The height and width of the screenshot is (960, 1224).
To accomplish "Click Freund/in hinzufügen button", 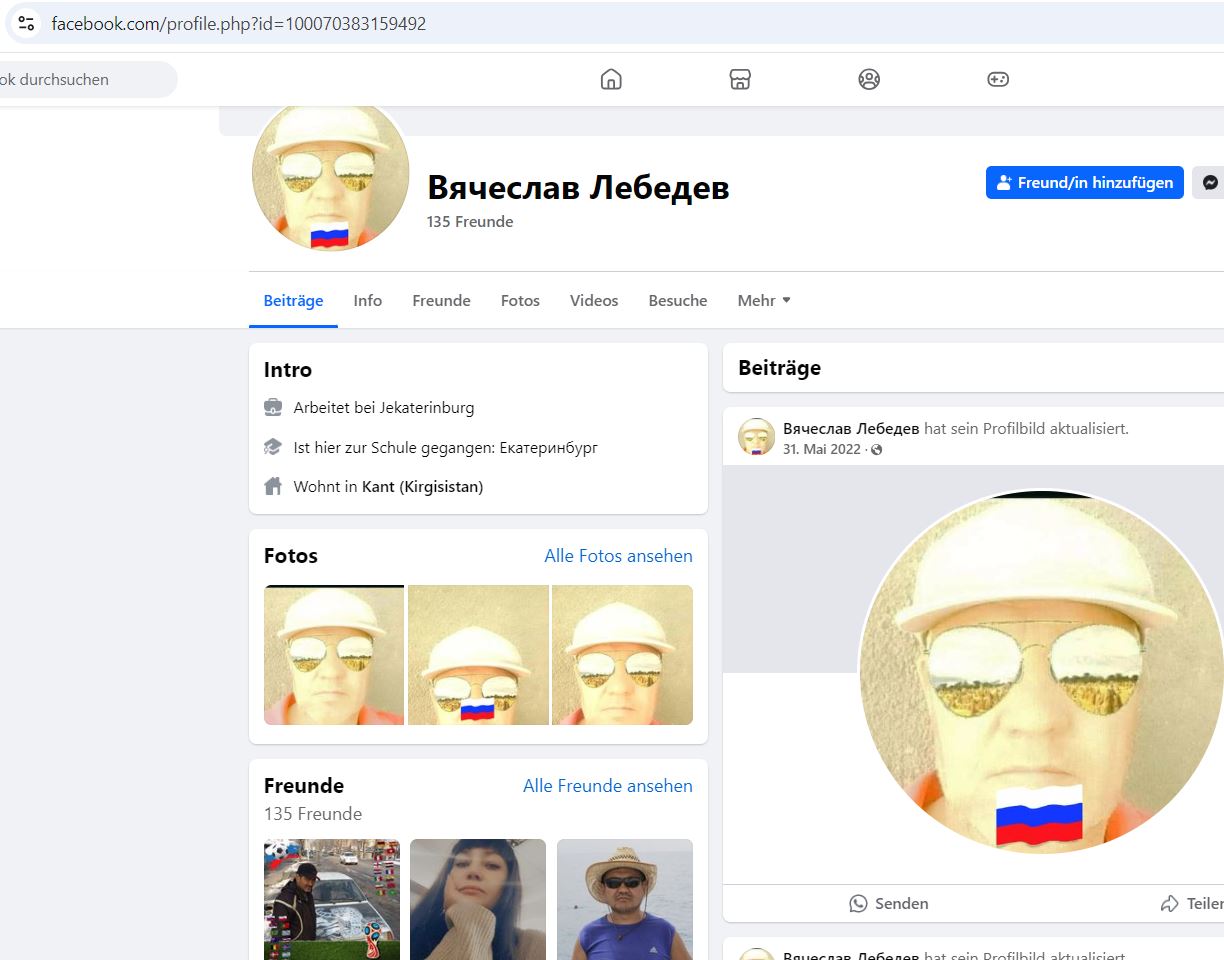I will pyautogui.click(x=1085, y=183).
